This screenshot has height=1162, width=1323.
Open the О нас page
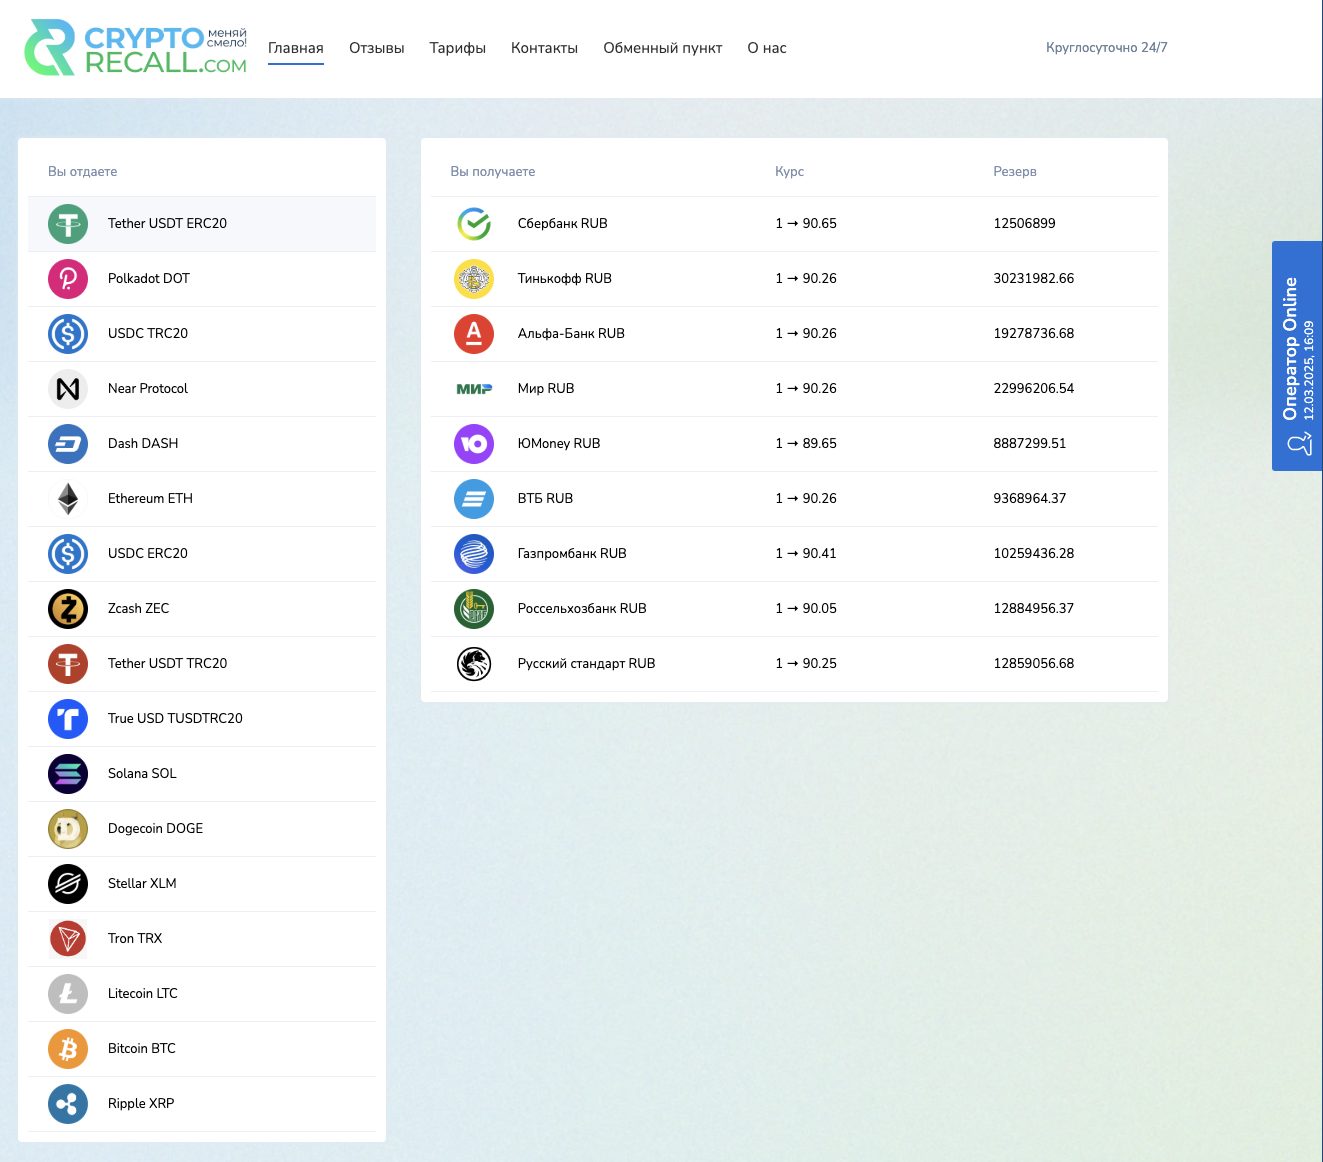[767, 48]
